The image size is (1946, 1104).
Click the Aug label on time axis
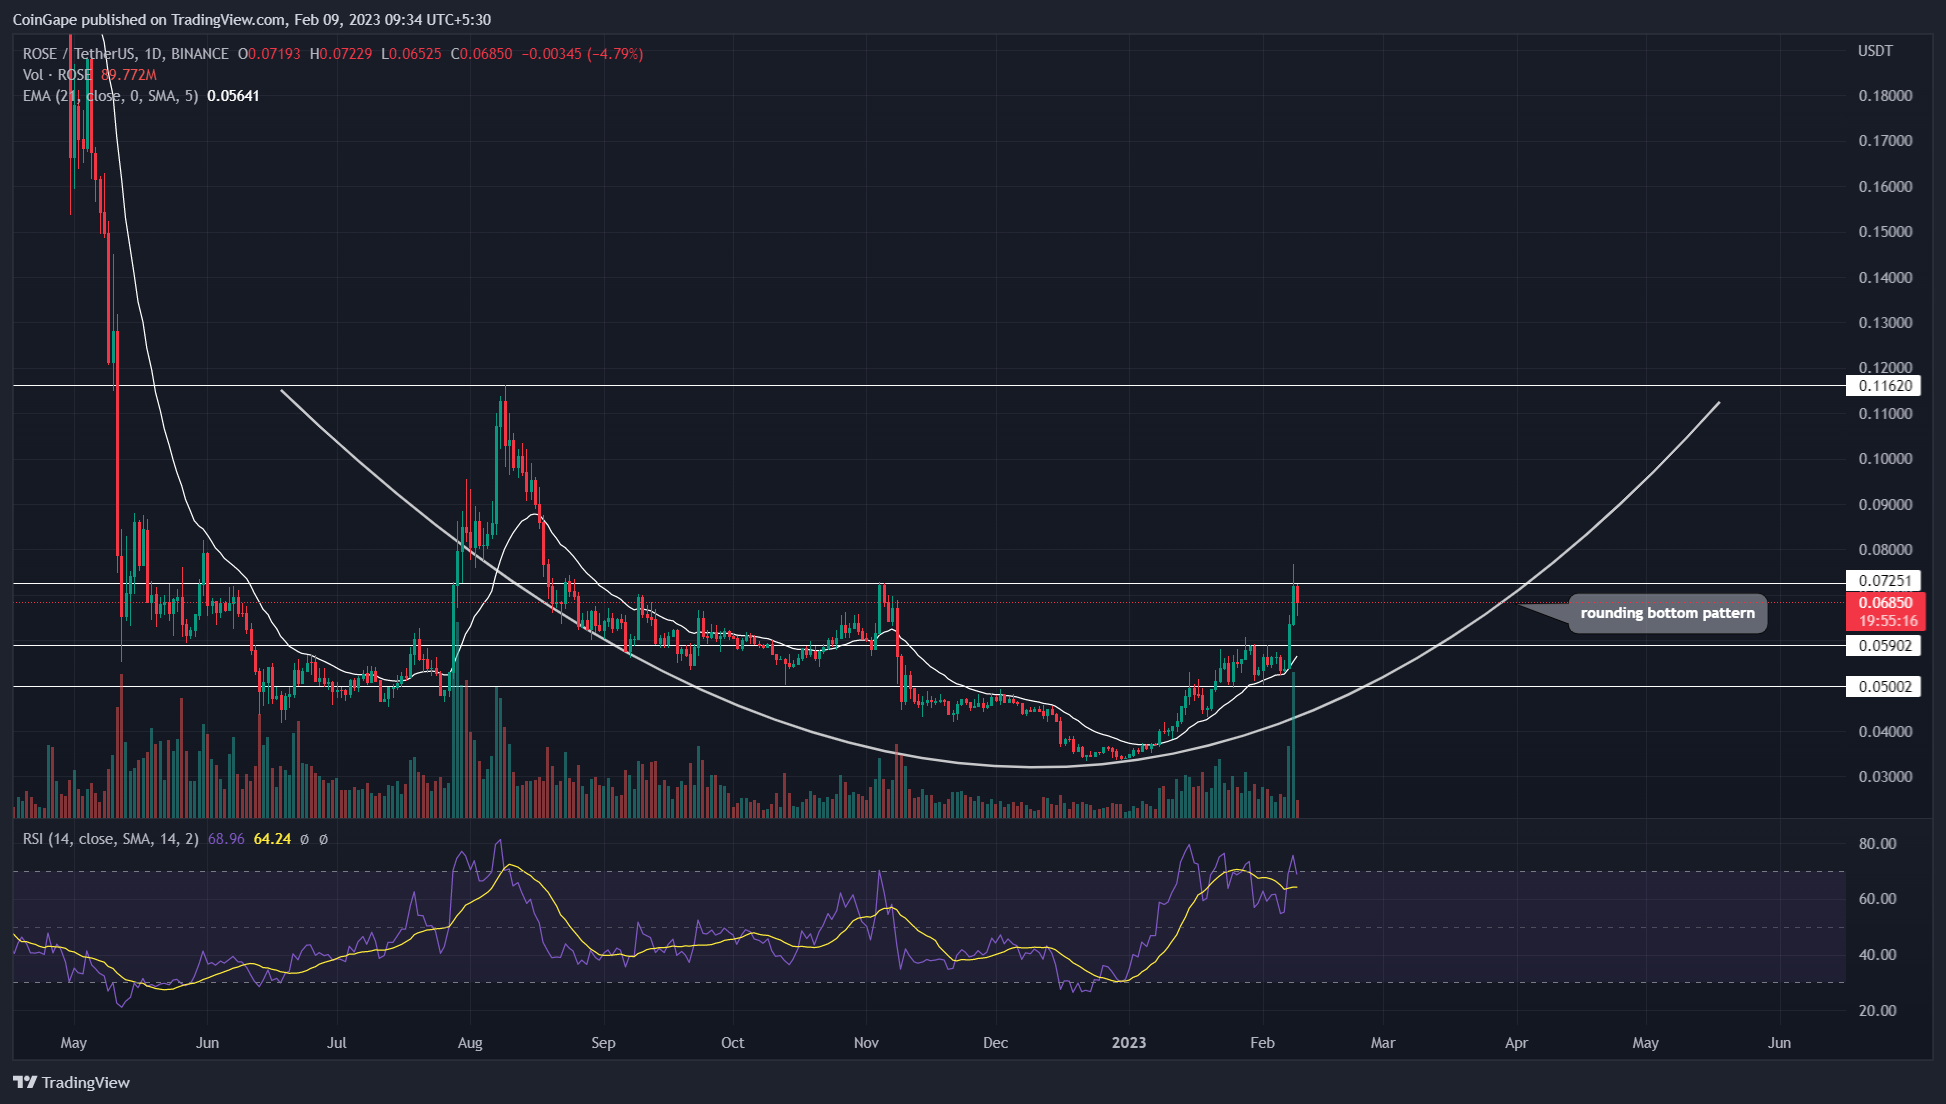[470, 1043]
